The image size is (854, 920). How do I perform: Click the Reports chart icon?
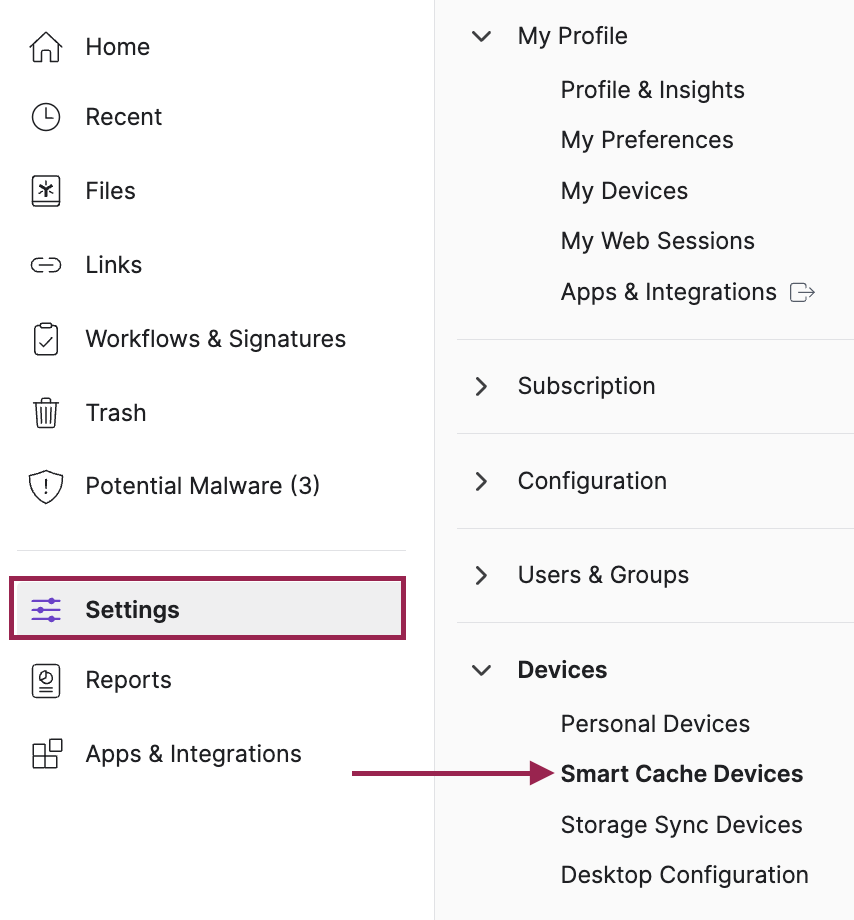[46, 680]
